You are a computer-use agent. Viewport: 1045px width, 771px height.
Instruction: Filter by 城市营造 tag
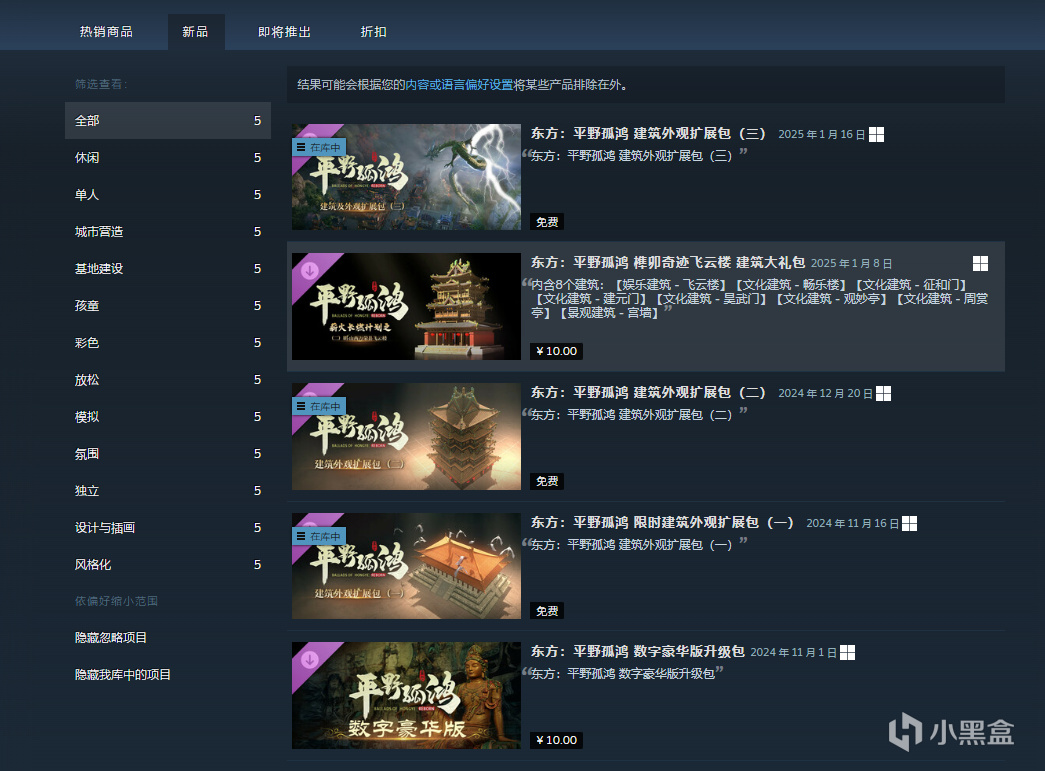[x=168, y=231]
